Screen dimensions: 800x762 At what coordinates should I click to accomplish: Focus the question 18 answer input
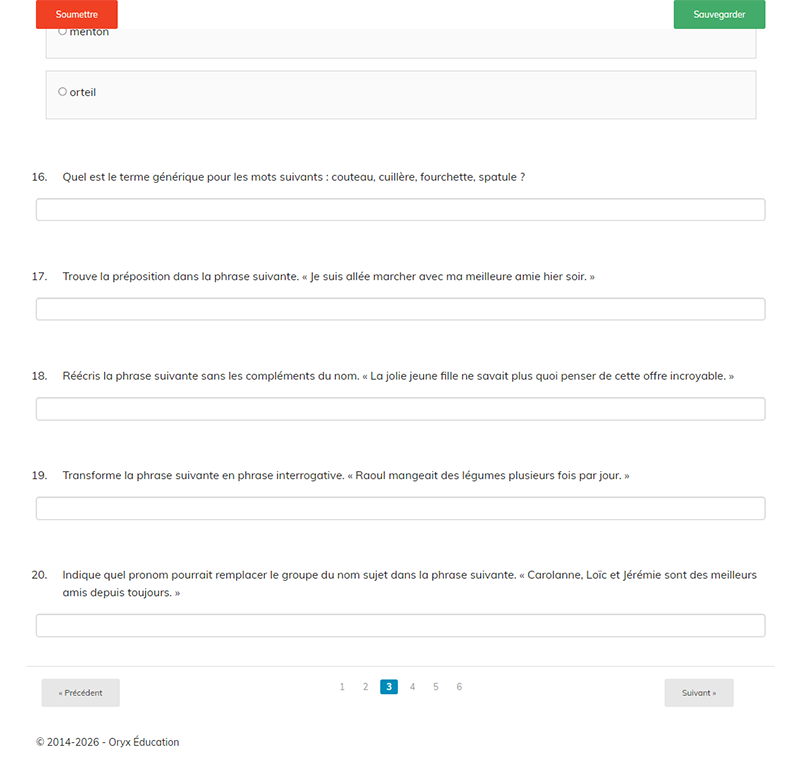point(400,409)
